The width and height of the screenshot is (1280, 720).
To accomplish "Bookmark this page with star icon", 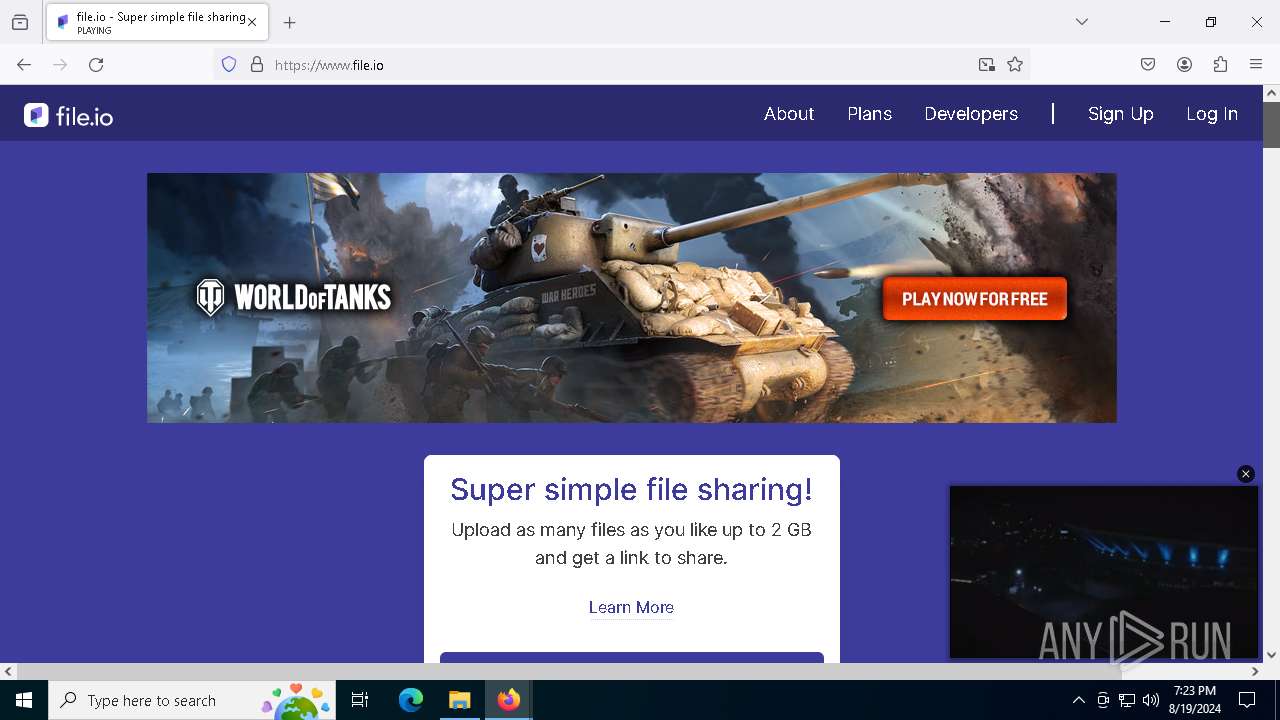I will pos(1015,65).
